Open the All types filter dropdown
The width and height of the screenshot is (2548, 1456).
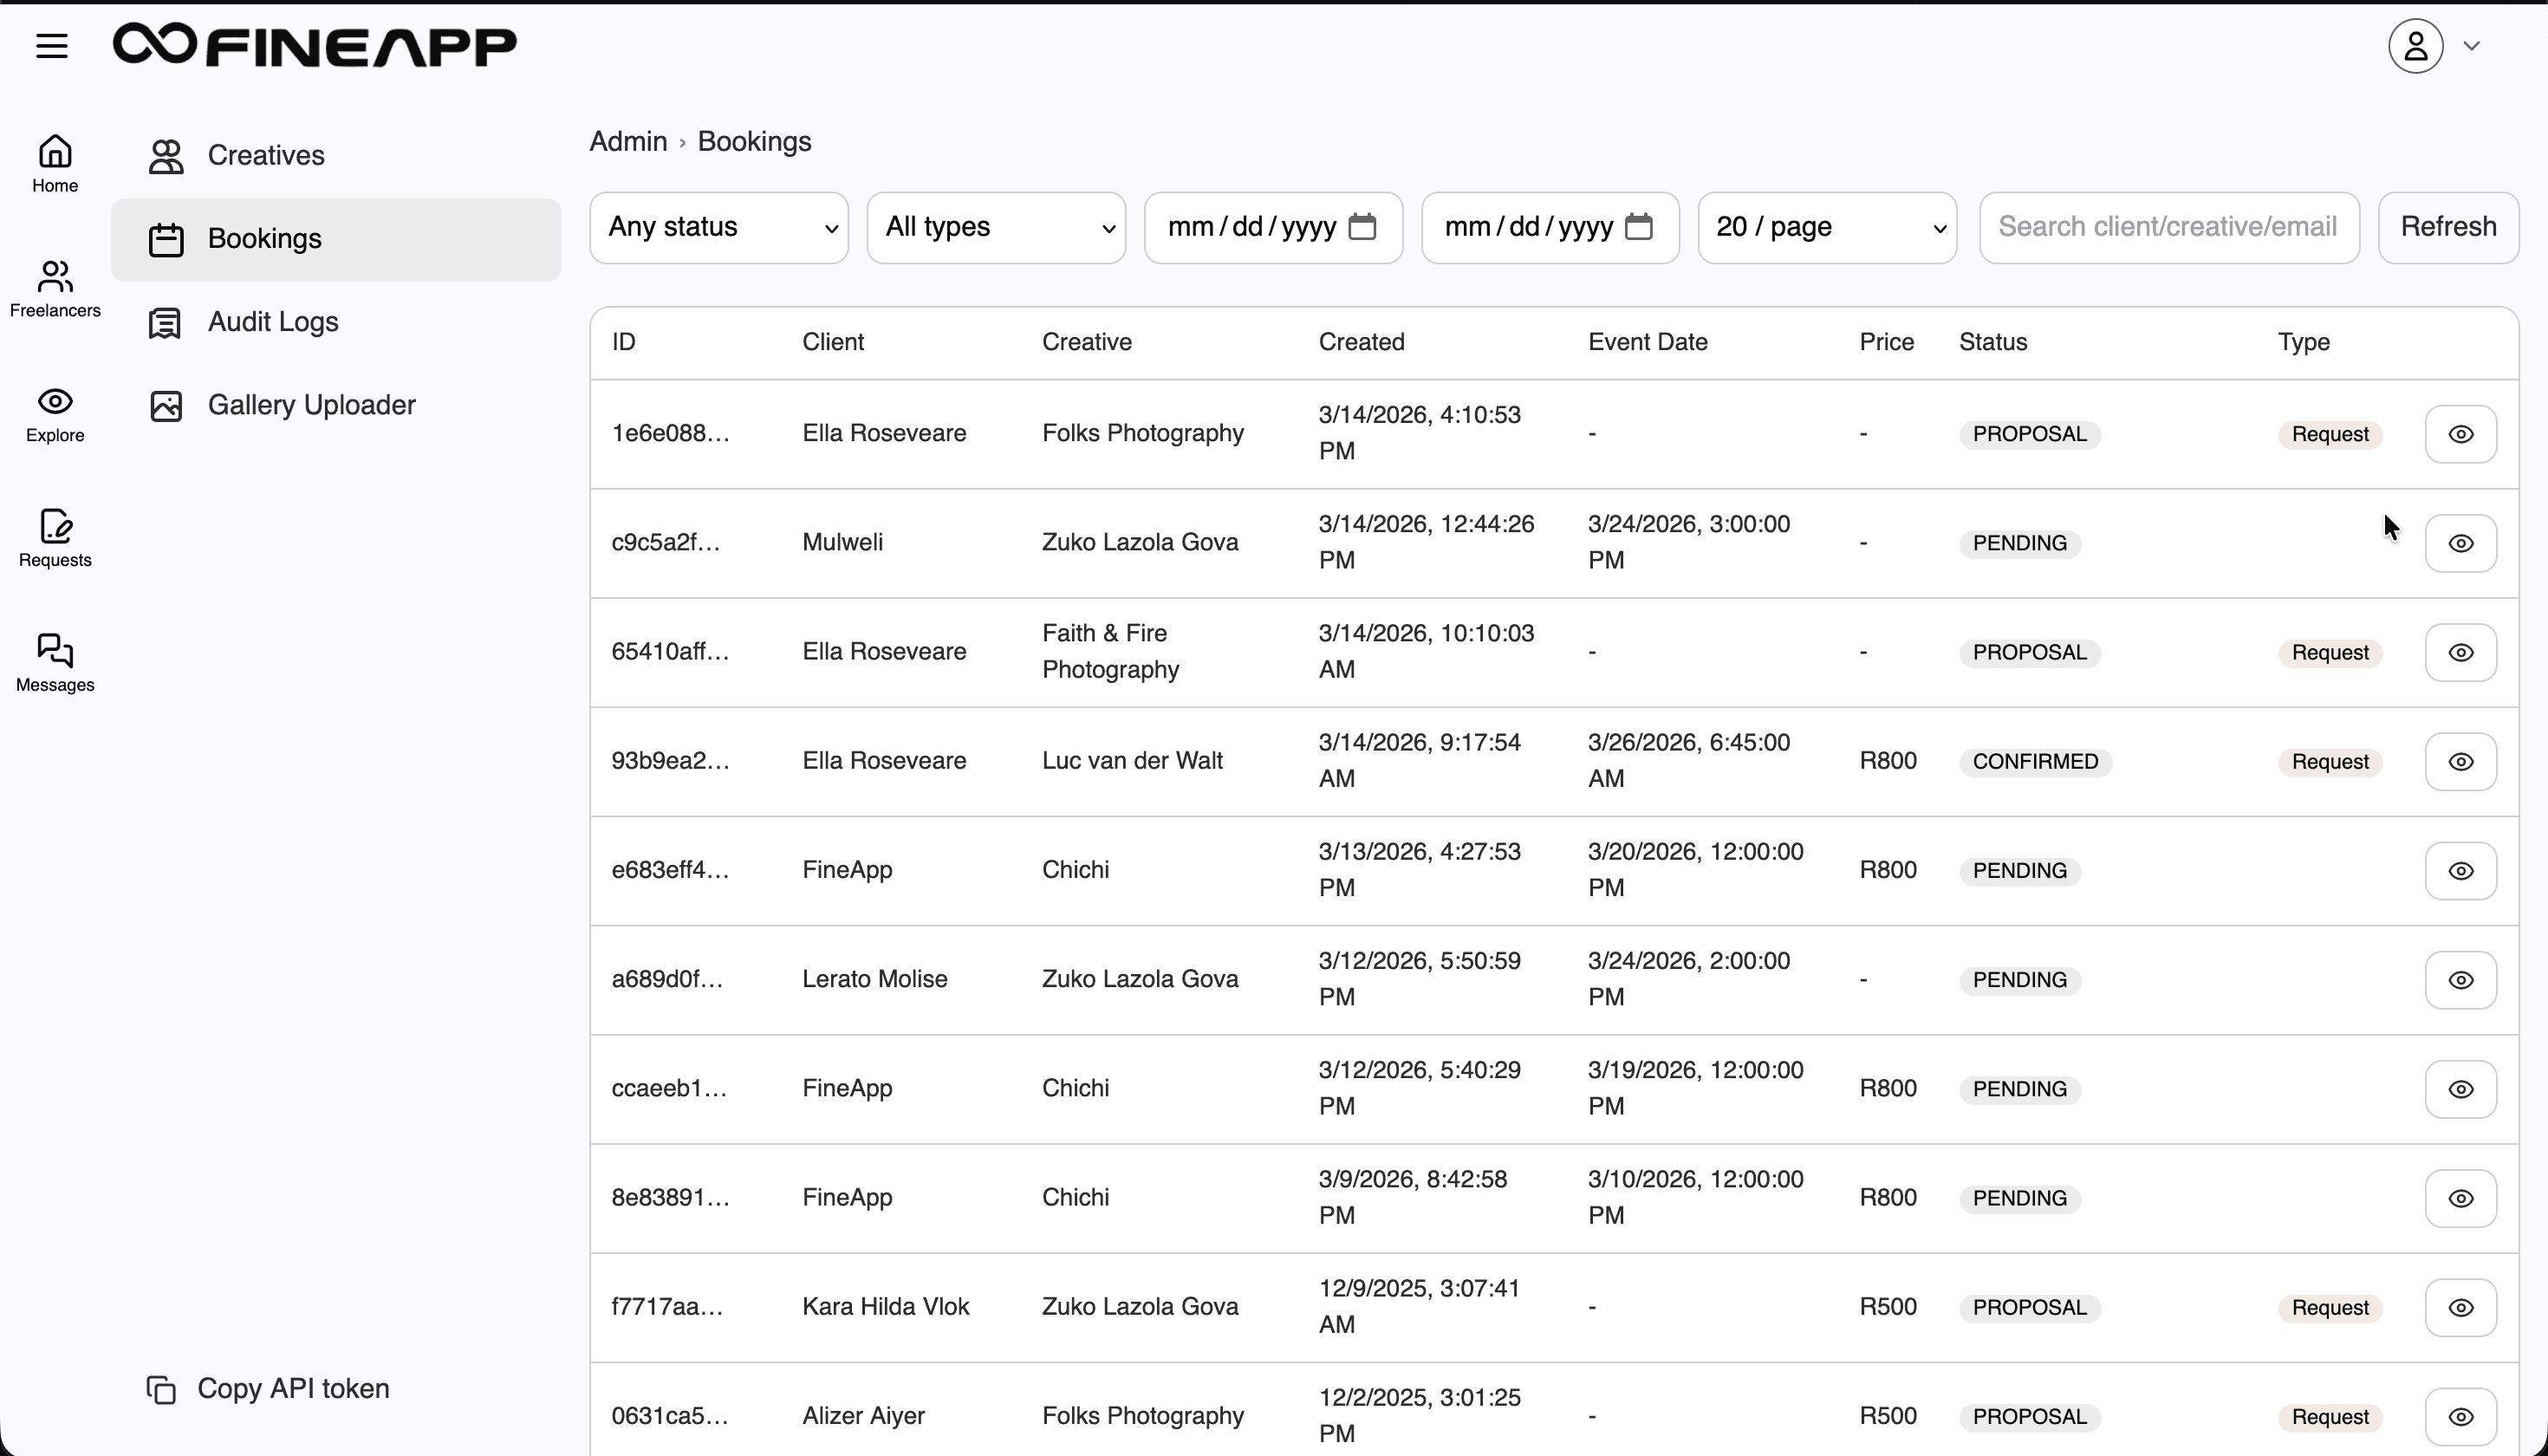pyautogui.click(x=996, y=227)
